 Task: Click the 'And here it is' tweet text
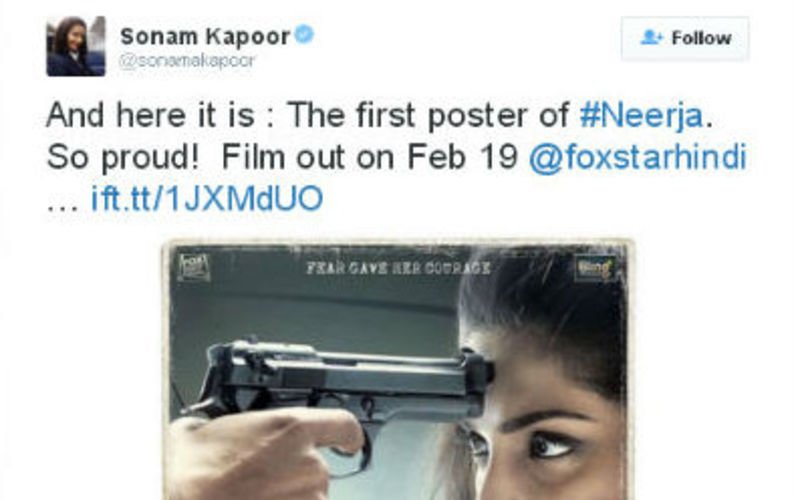[x=150, y=115]
